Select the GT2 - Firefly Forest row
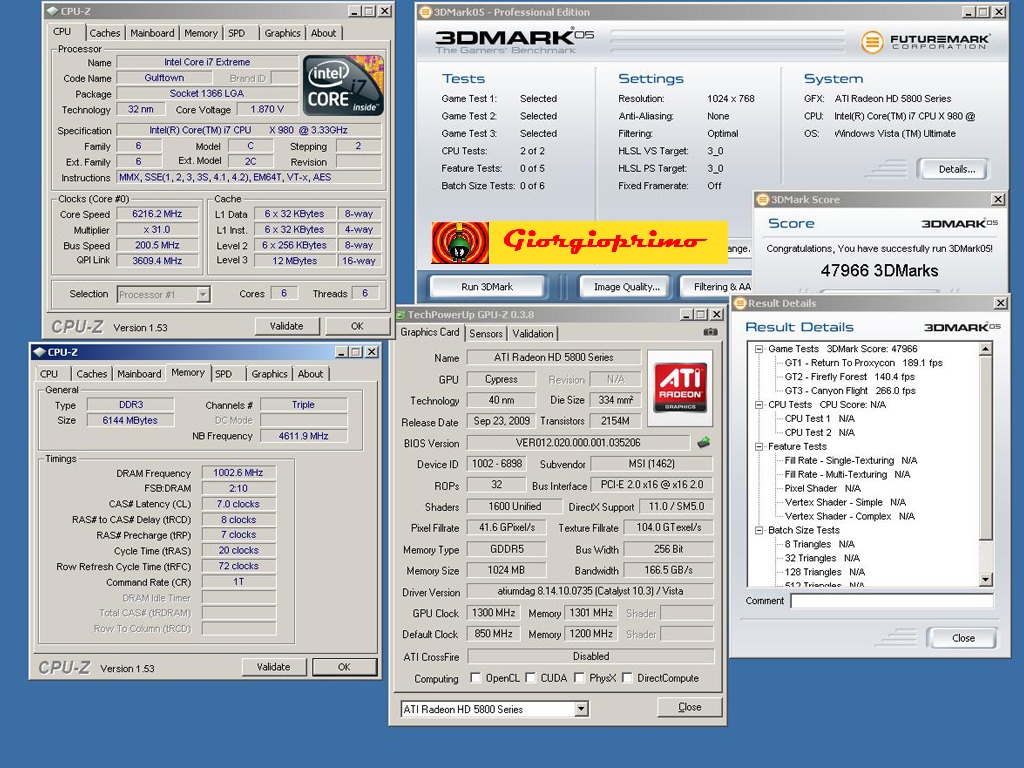Viewport: 1024px width, 768px height. pos(850,377)
